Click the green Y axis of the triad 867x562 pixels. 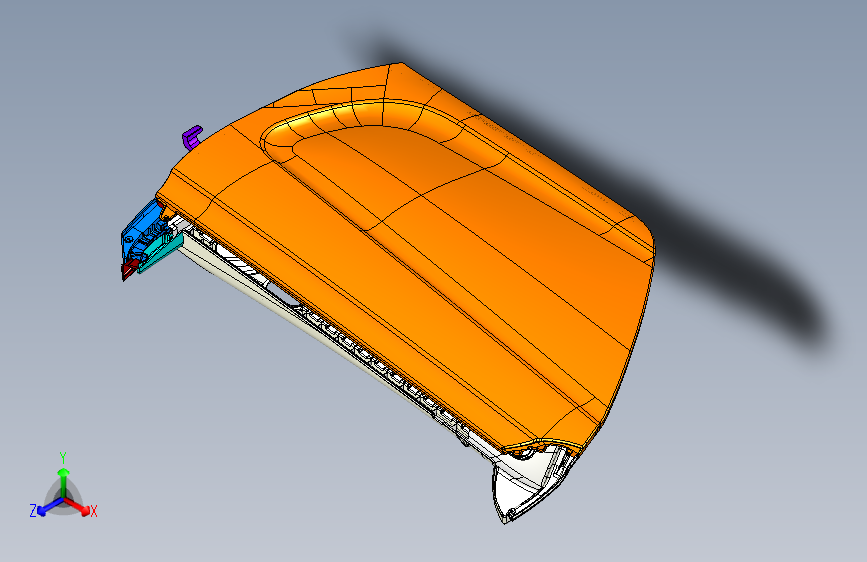(x=64, y=482)
